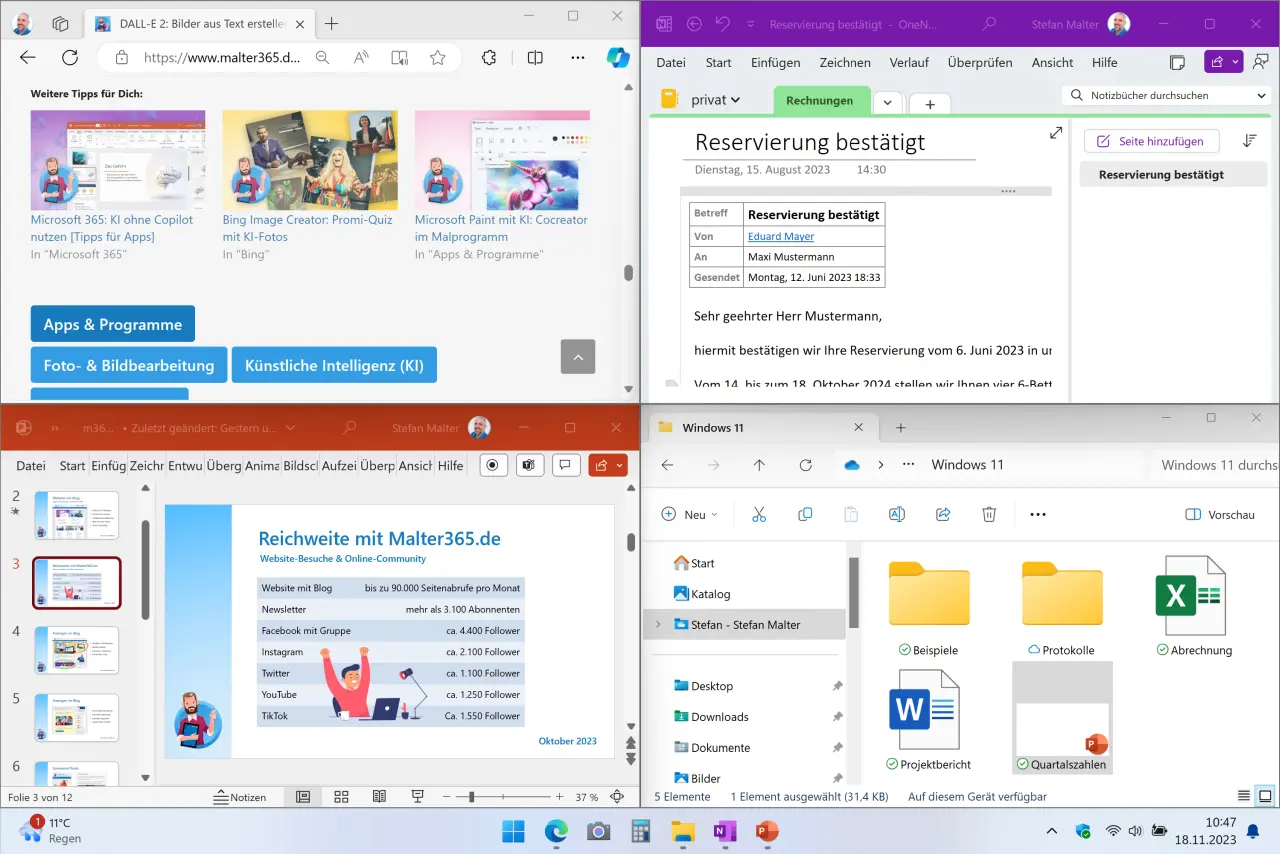The image size is (1280, 854).
Task: Open the Eduard Mayer sender link
Action: (x=781, y=236)
